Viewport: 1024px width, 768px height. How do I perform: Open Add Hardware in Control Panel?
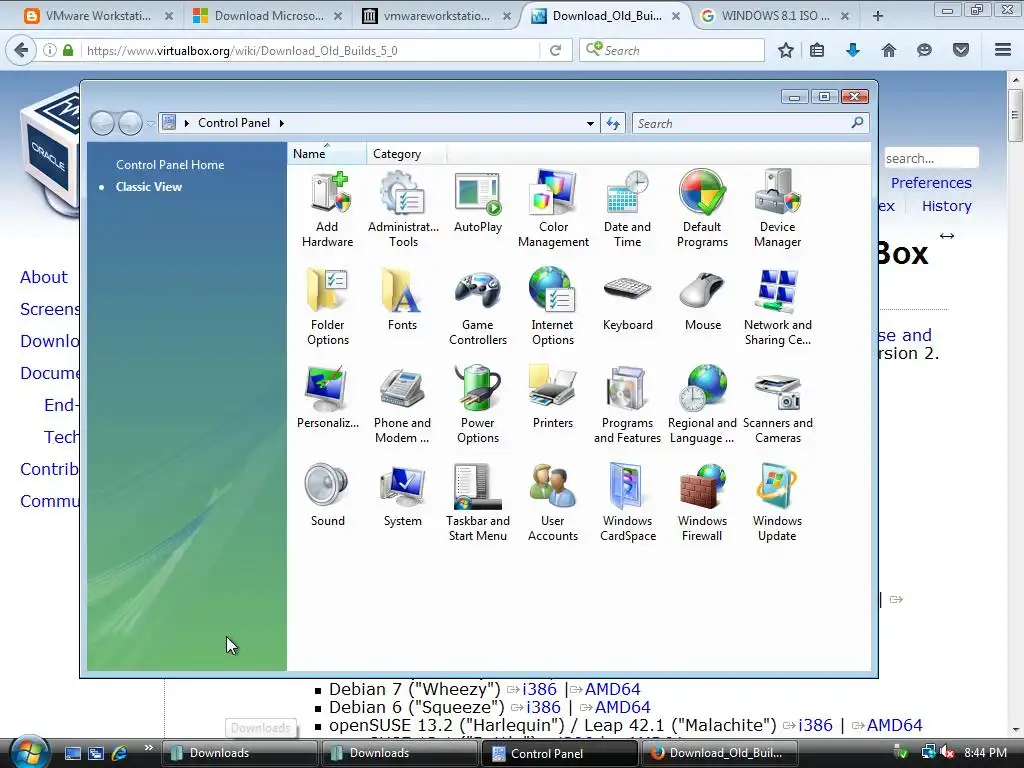[327, 209]
